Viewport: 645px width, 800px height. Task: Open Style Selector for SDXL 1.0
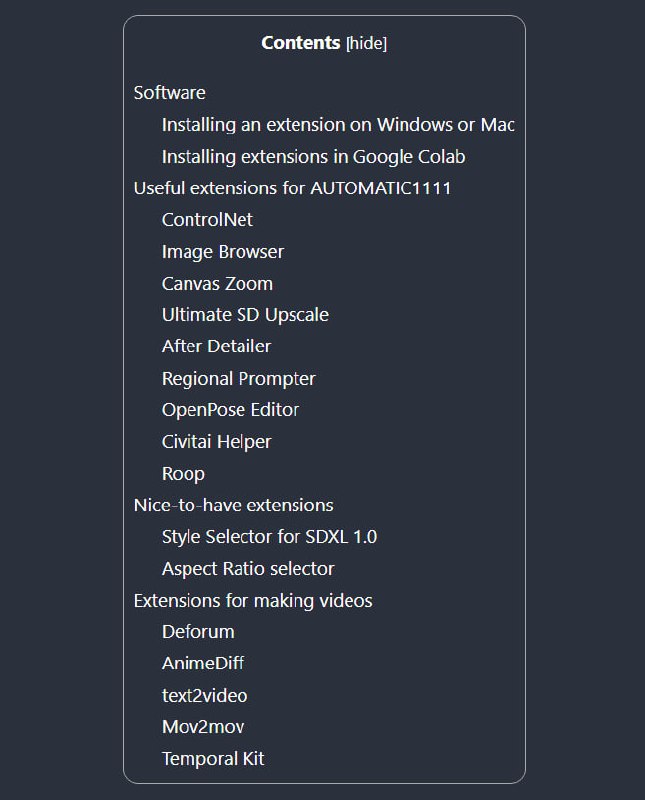pos(269,537)
